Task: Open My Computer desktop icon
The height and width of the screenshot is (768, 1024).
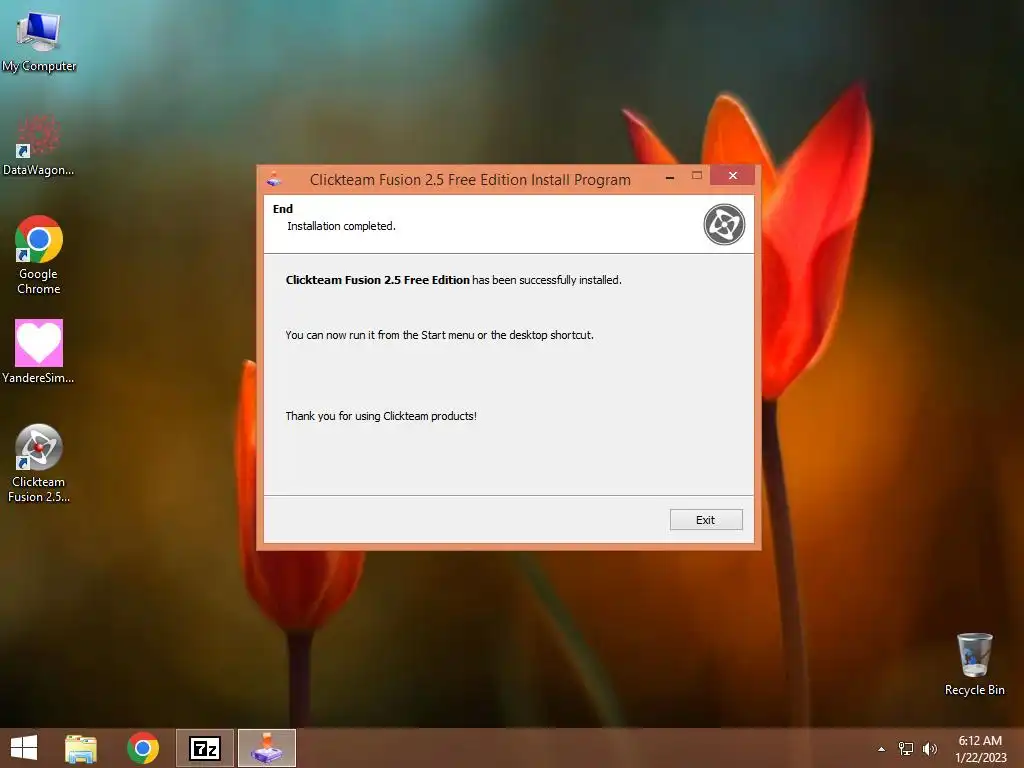Action: [39, 40]
